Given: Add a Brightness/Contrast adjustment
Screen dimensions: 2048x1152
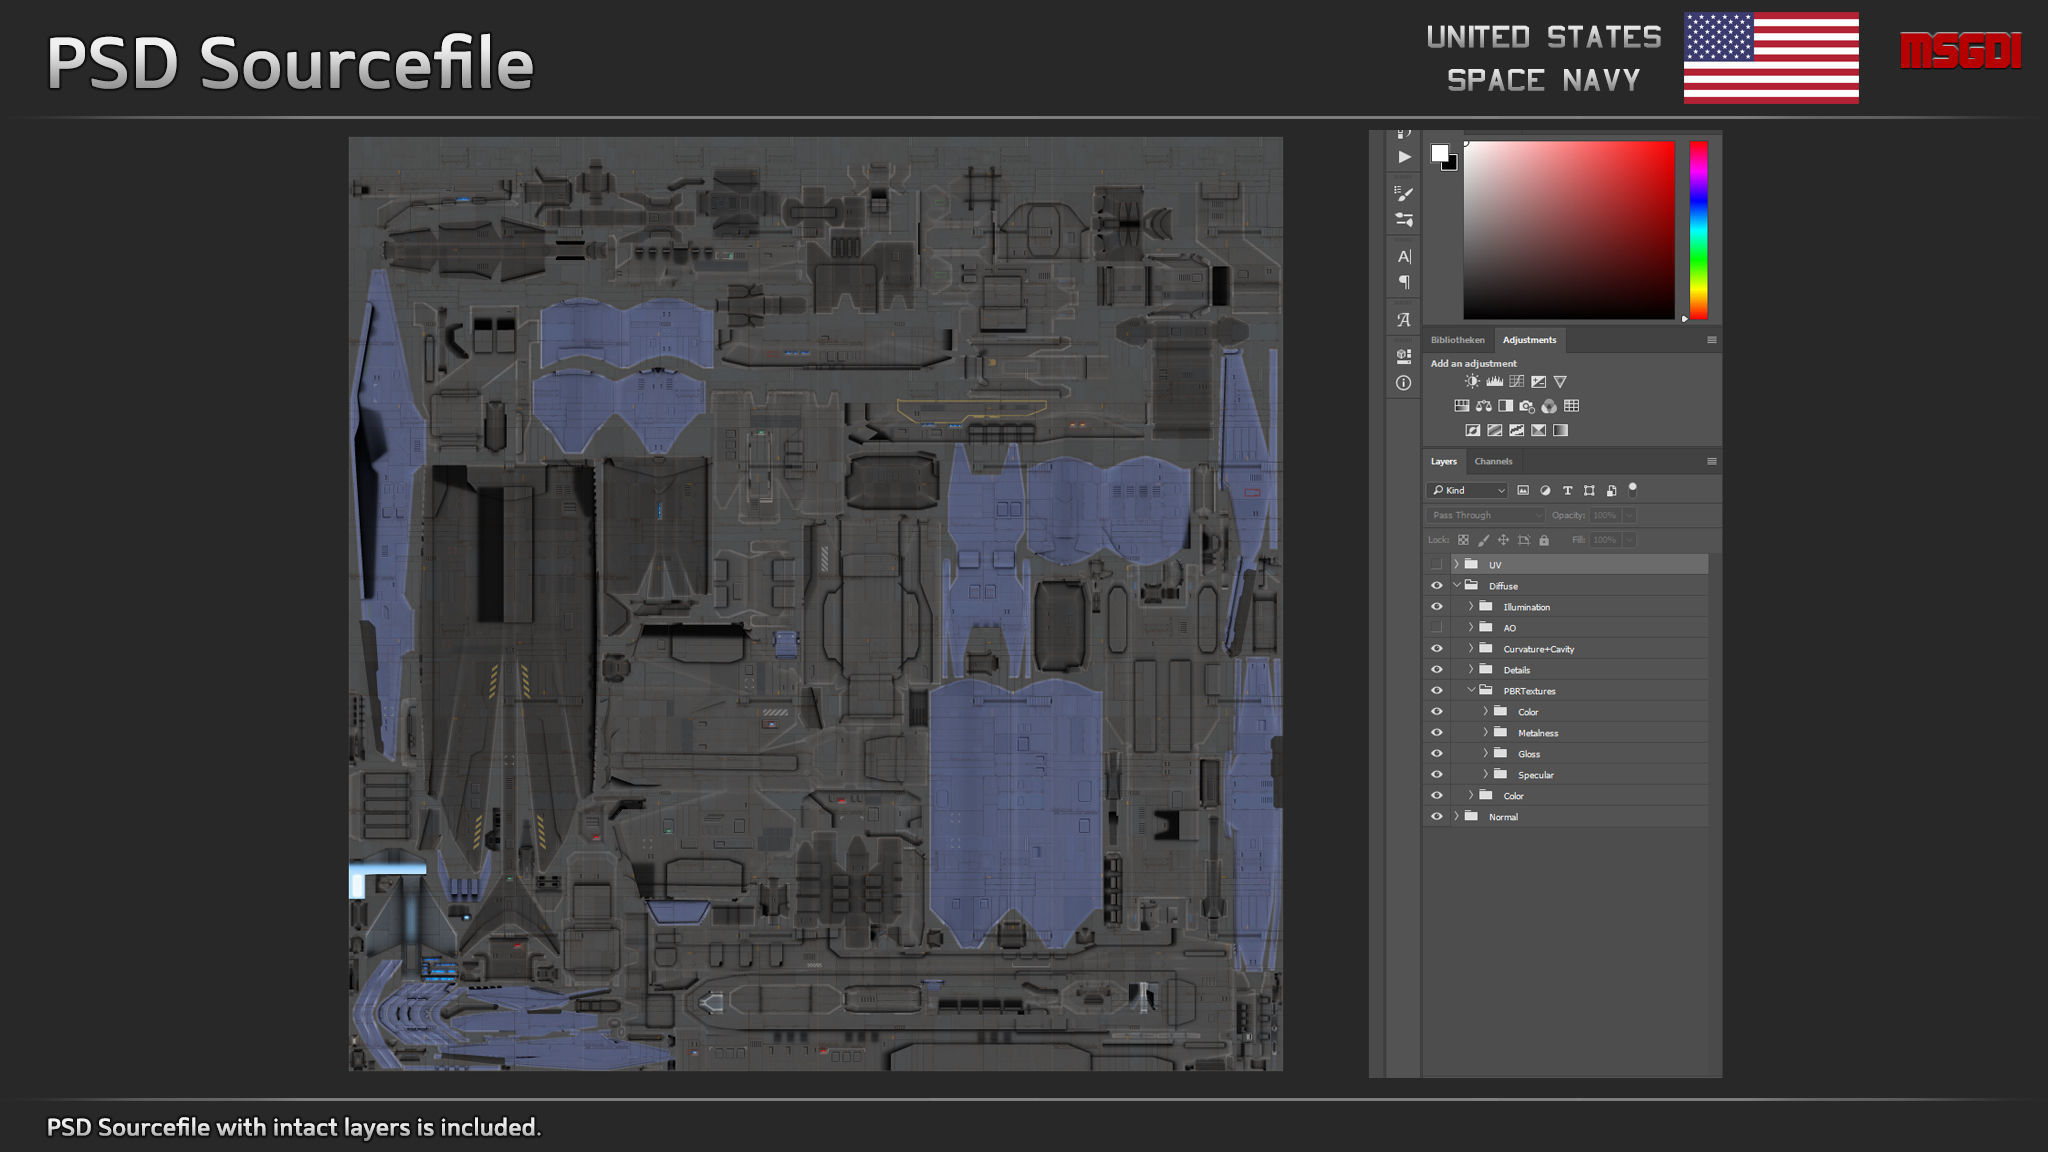Looking at the screenshot, I should click(1472, 381).
